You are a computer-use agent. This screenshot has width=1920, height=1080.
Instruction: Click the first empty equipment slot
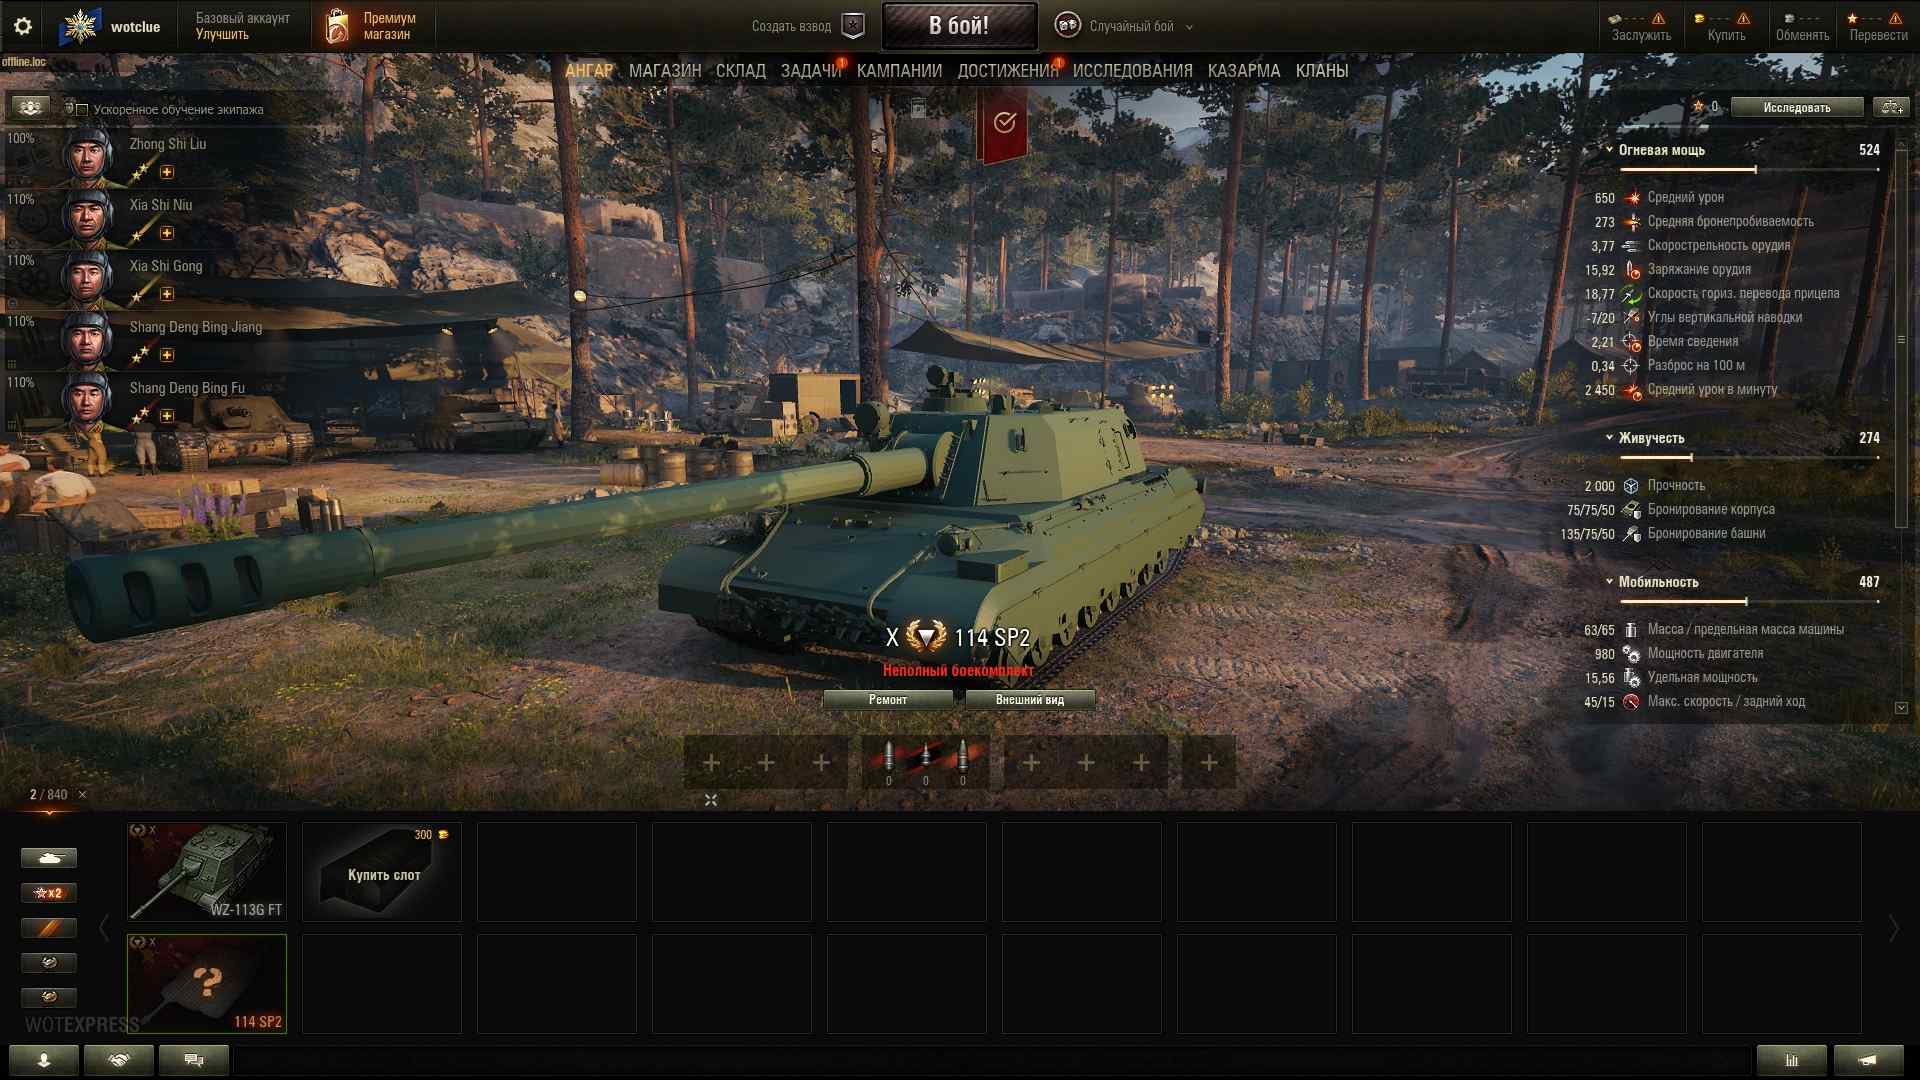[711, 763]
